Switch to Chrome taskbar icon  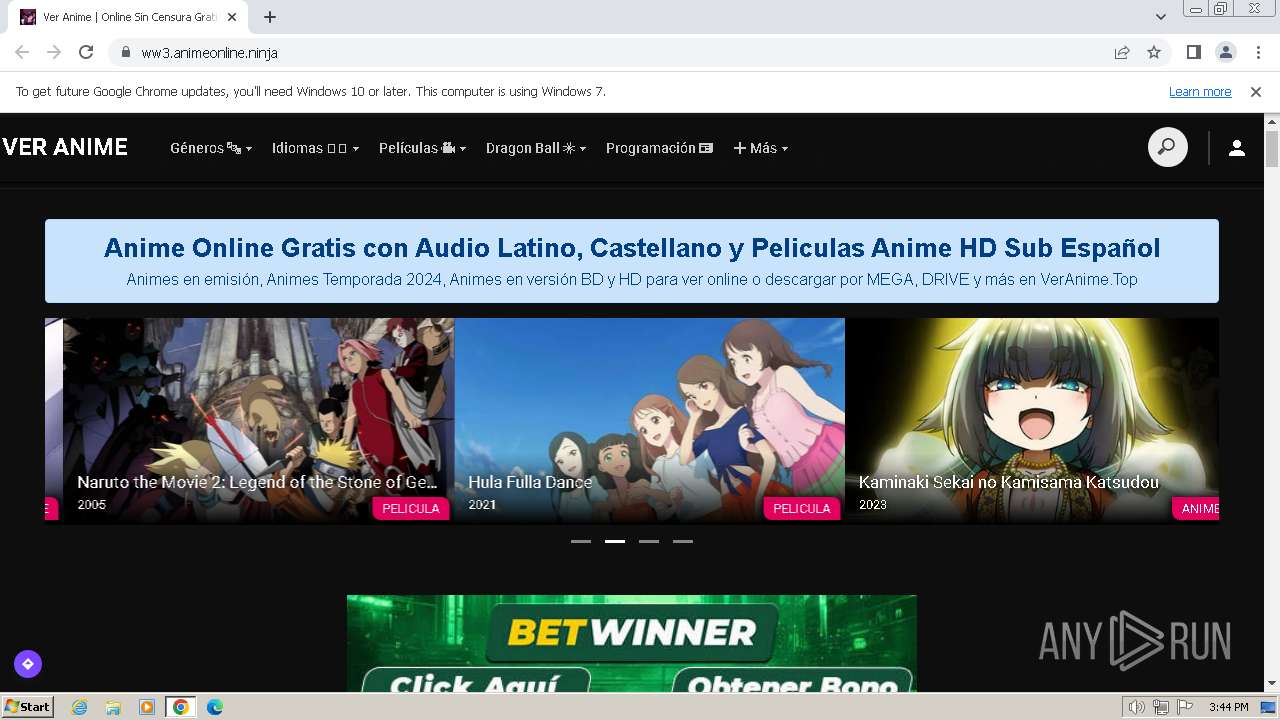click(181, 707)
